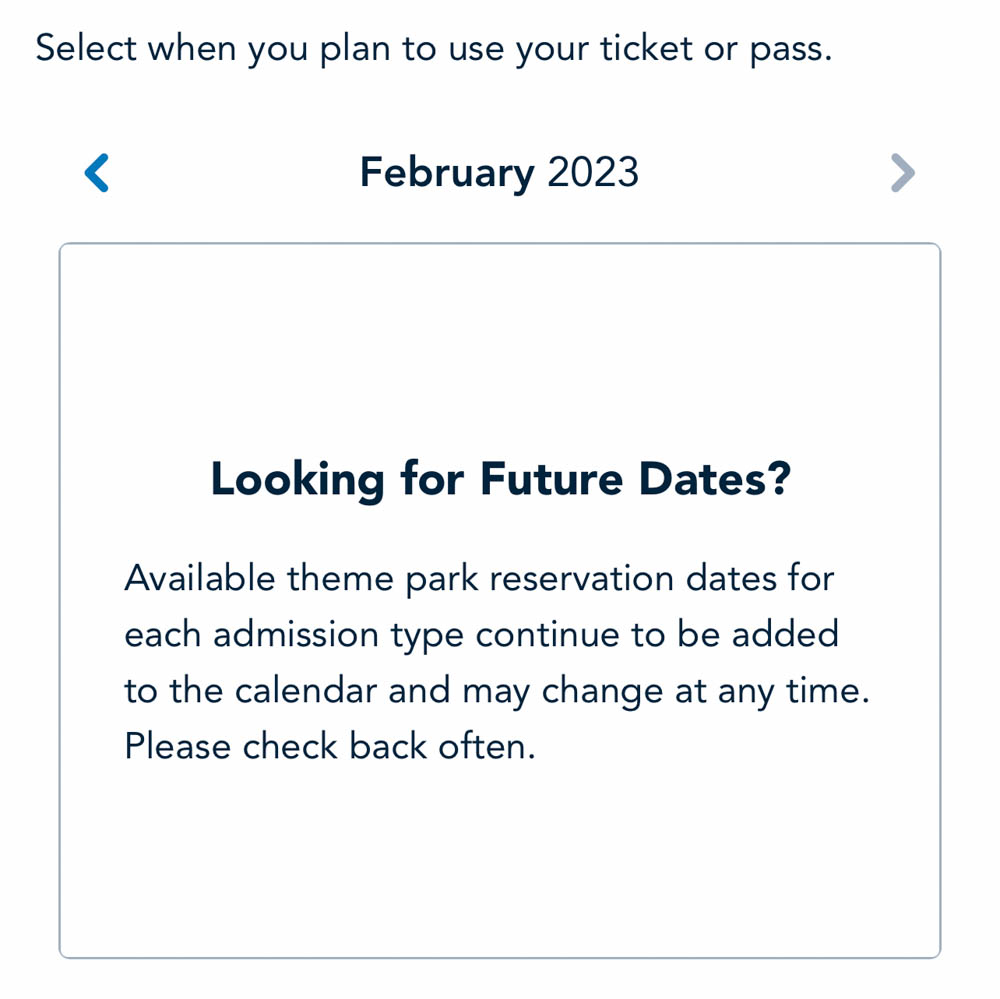Viewport: 1000px width, 999px height.
Task: Click the may change at any time line
Action: coord(497,691)
